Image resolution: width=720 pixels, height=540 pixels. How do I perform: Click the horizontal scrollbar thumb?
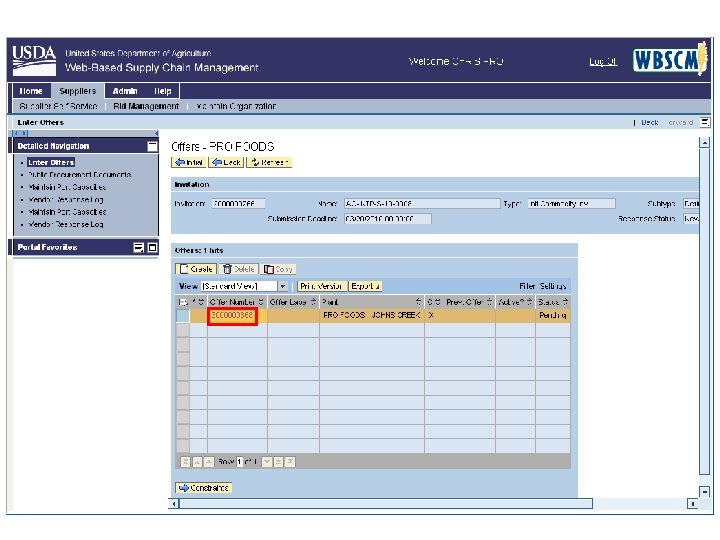tap(386, 504)
